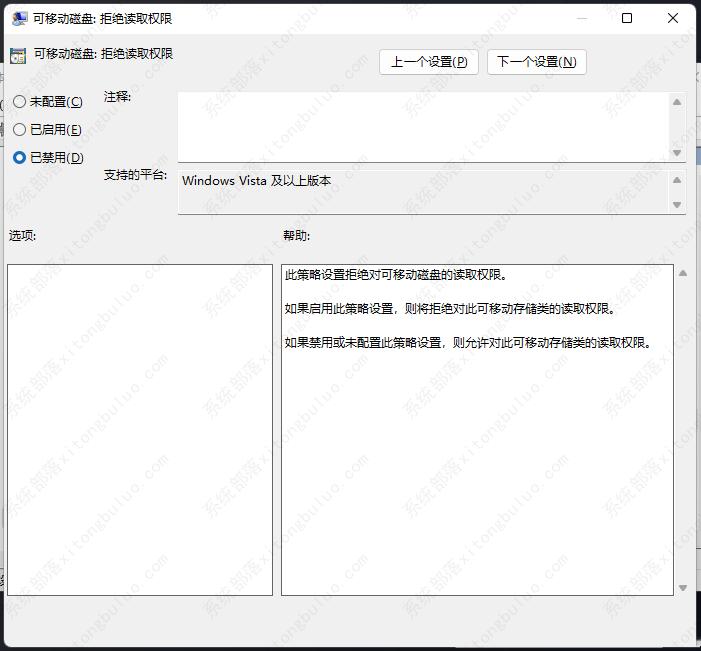Click the down arrow of 帮助 scrollbar

tap(683, 588)
